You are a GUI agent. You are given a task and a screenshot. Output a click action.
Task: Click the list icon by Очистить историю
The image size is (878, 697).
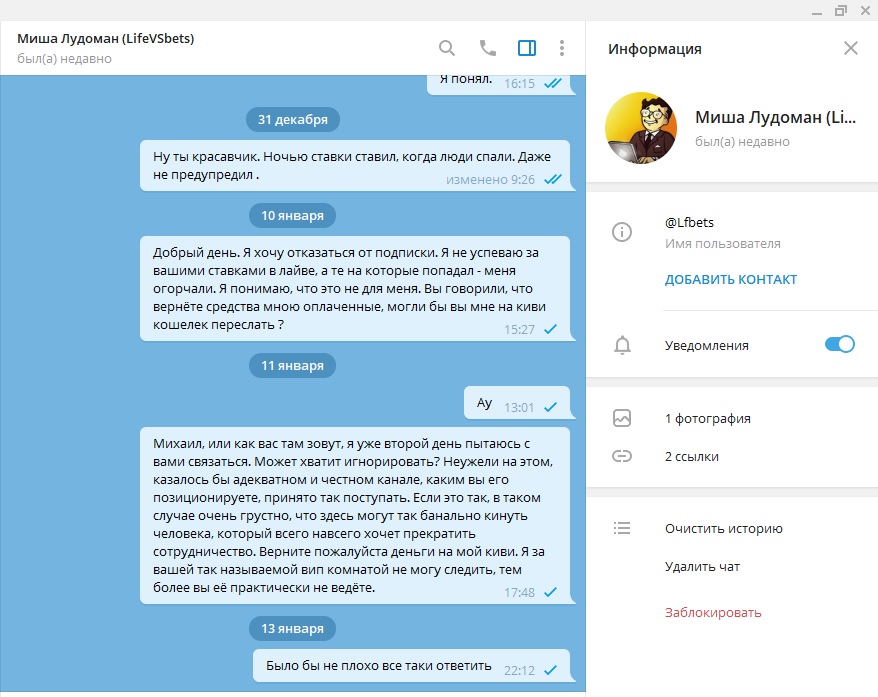(x=622, y=528)
